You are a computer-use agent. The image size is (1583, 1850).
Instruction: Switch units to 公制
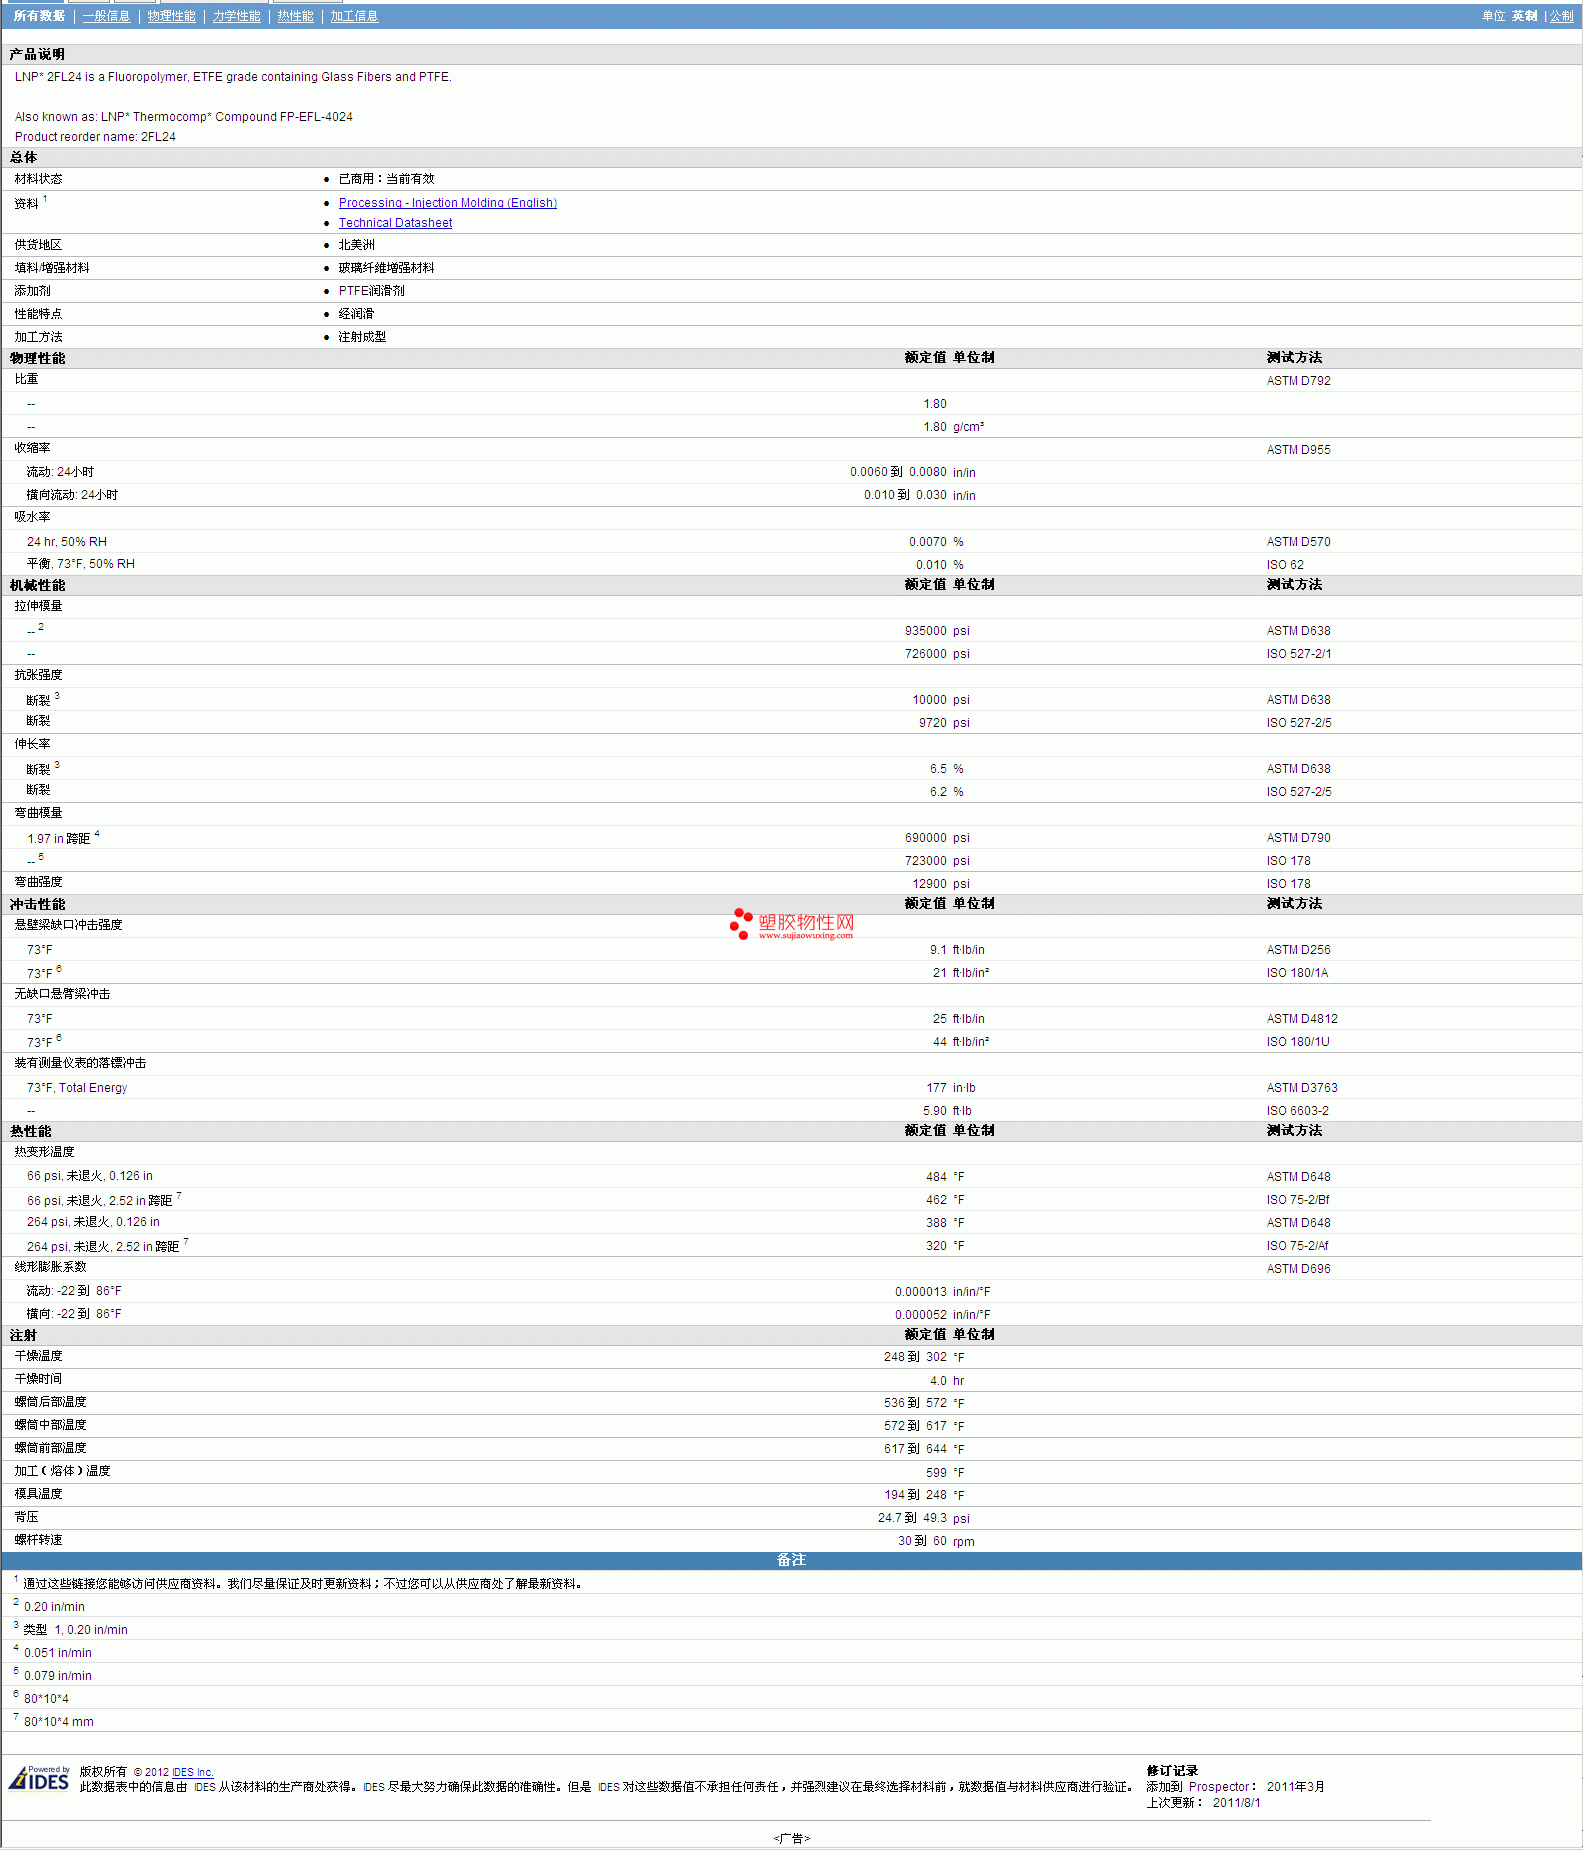(1562, 16)
